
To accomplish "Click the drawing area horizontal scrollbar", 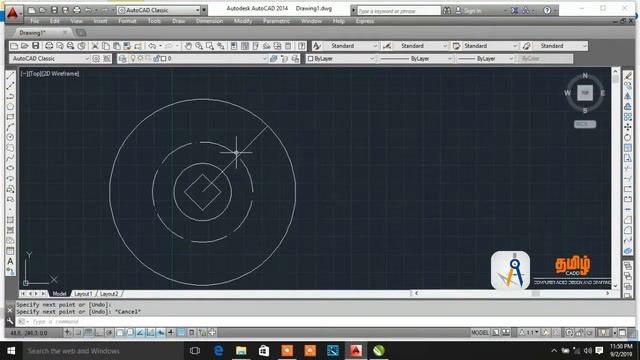I will tap(512, 293).
